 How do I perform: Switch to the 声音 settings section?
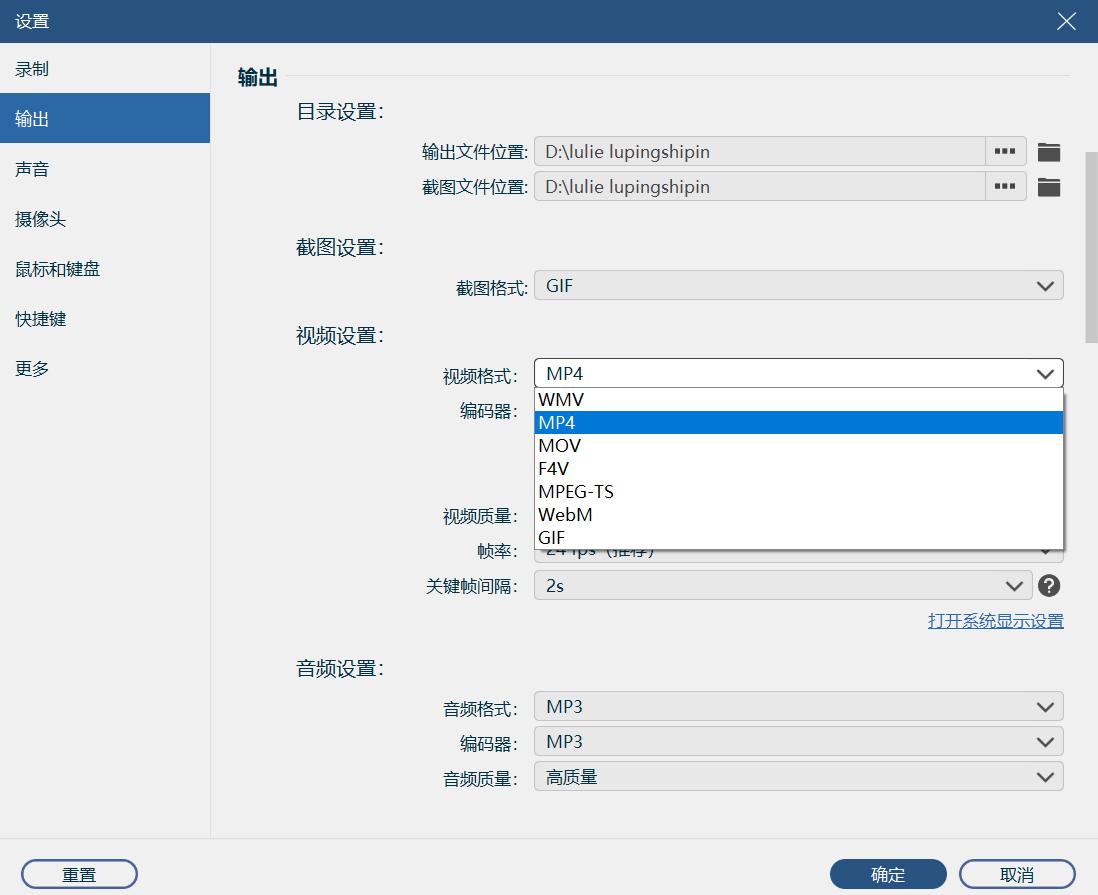pyautogui.click(x=33, y=168)
